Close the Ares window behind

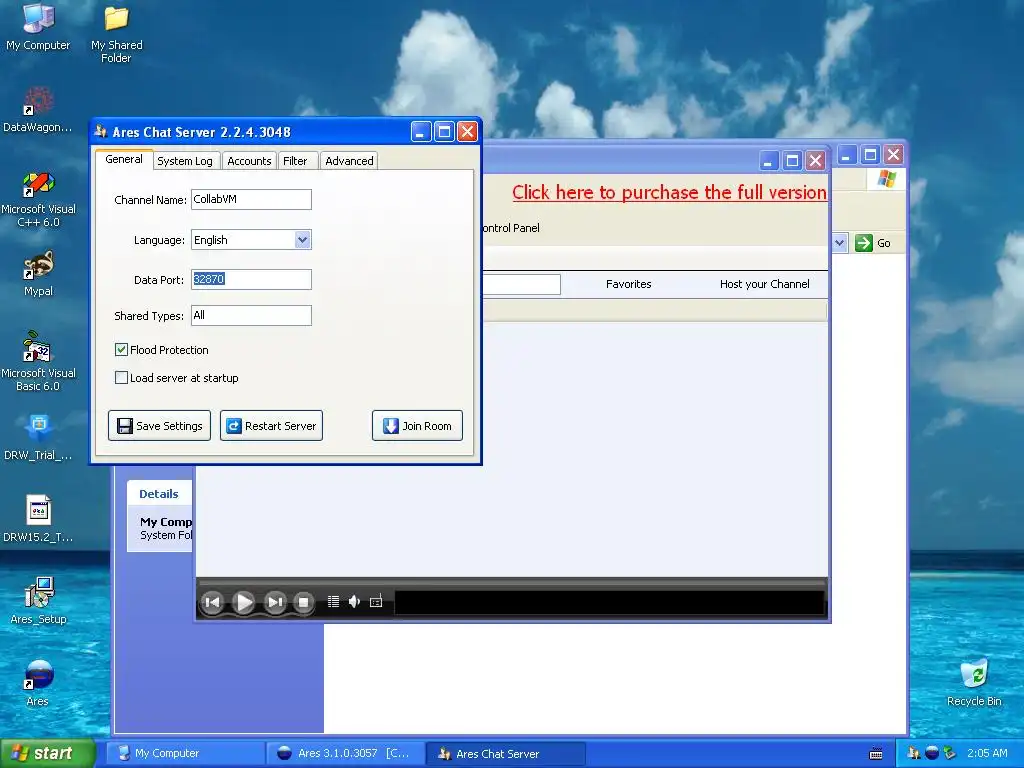click(816, 161)
